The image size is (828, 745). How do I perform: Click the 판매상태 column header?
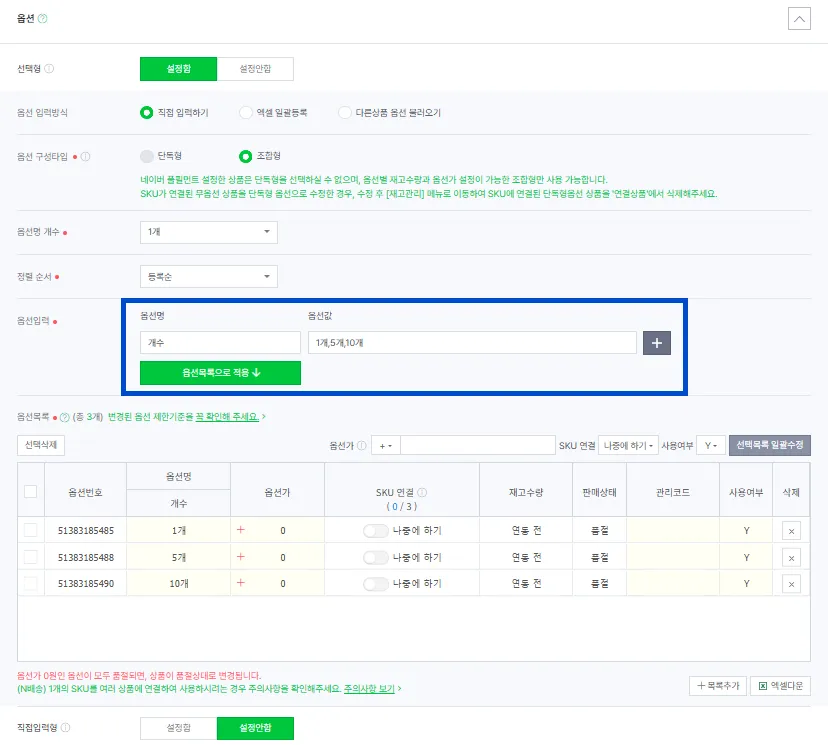[x=599, y=492]
